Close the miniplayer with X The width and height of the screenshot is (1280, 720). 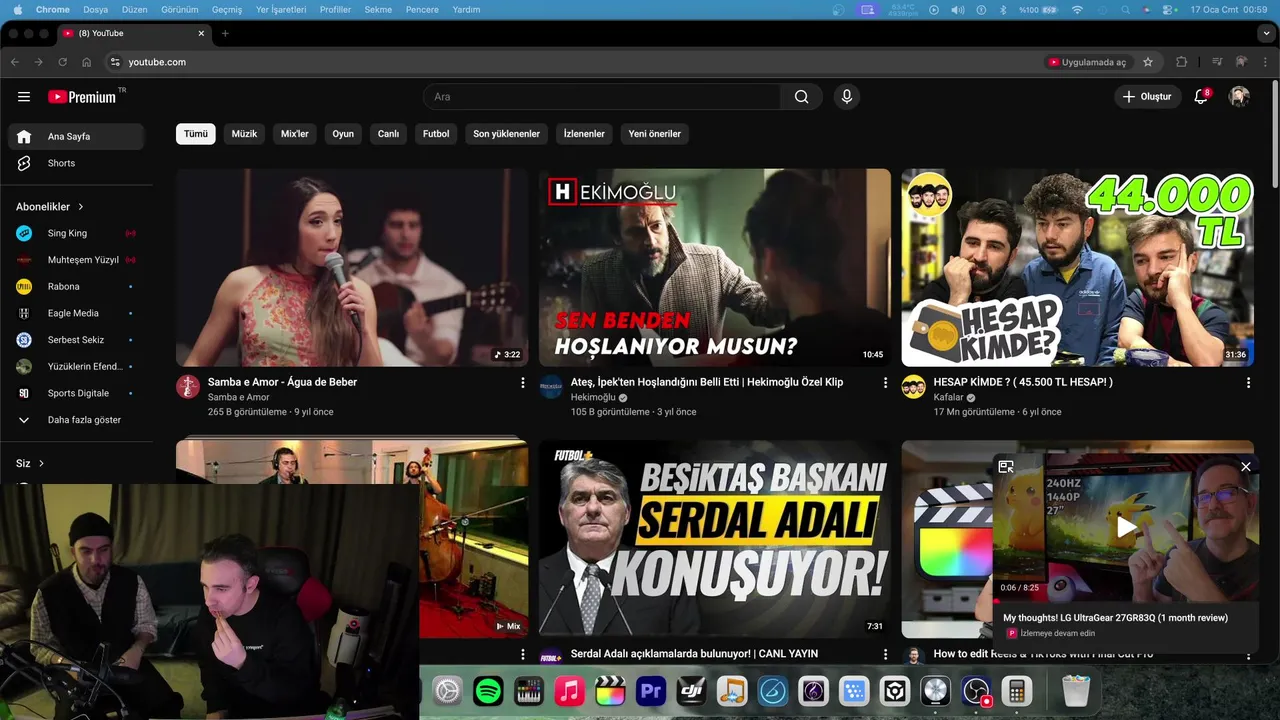(1246, 467)
